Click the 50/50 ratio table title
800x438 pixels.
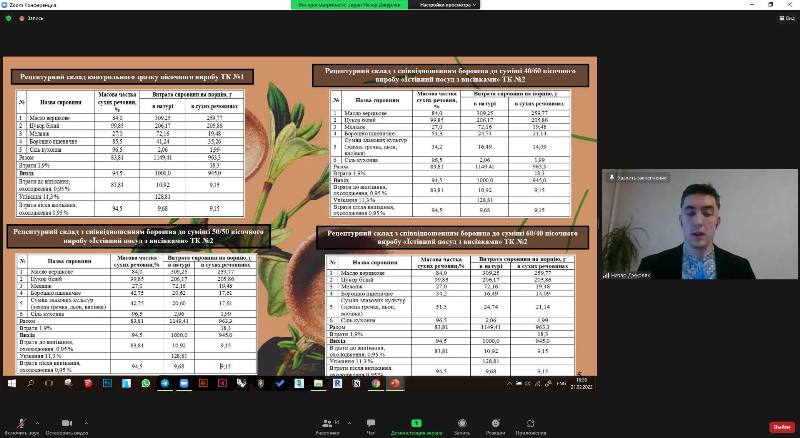(x=138, y=236)
